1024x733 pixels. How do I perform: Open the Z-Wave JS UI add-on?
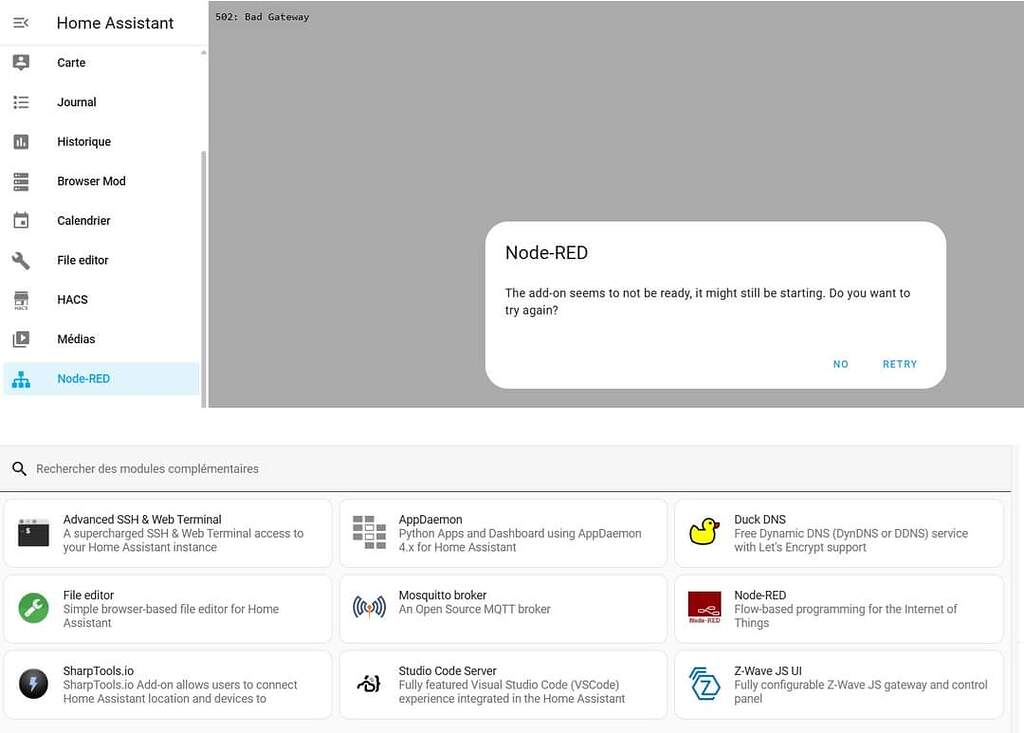pos(838,684)
